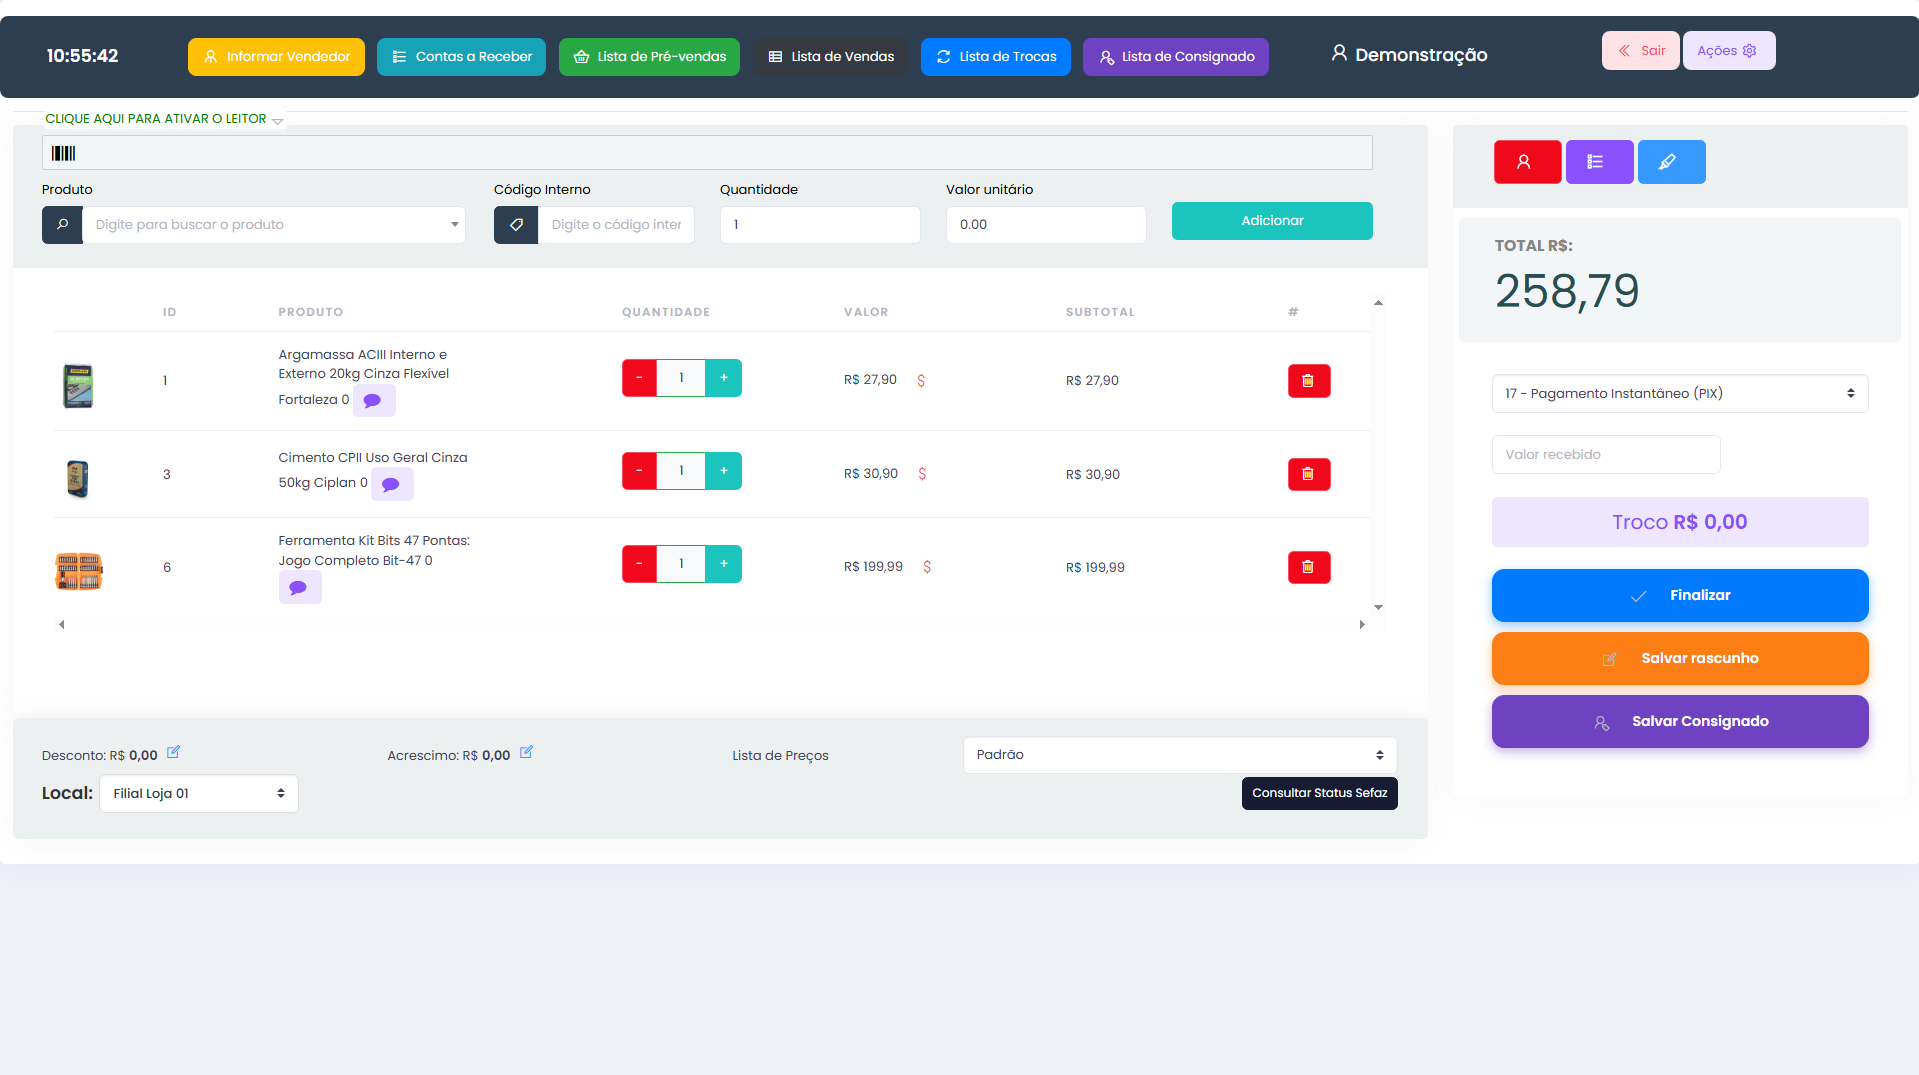Edit the Desconto value pencil icon

pos(173,753)
